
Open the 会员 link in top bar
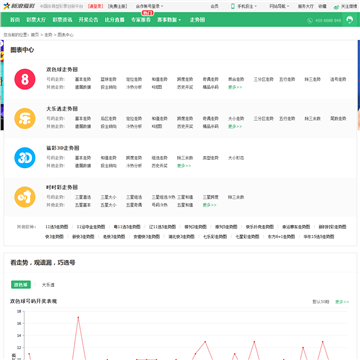(x=214, y=6)
